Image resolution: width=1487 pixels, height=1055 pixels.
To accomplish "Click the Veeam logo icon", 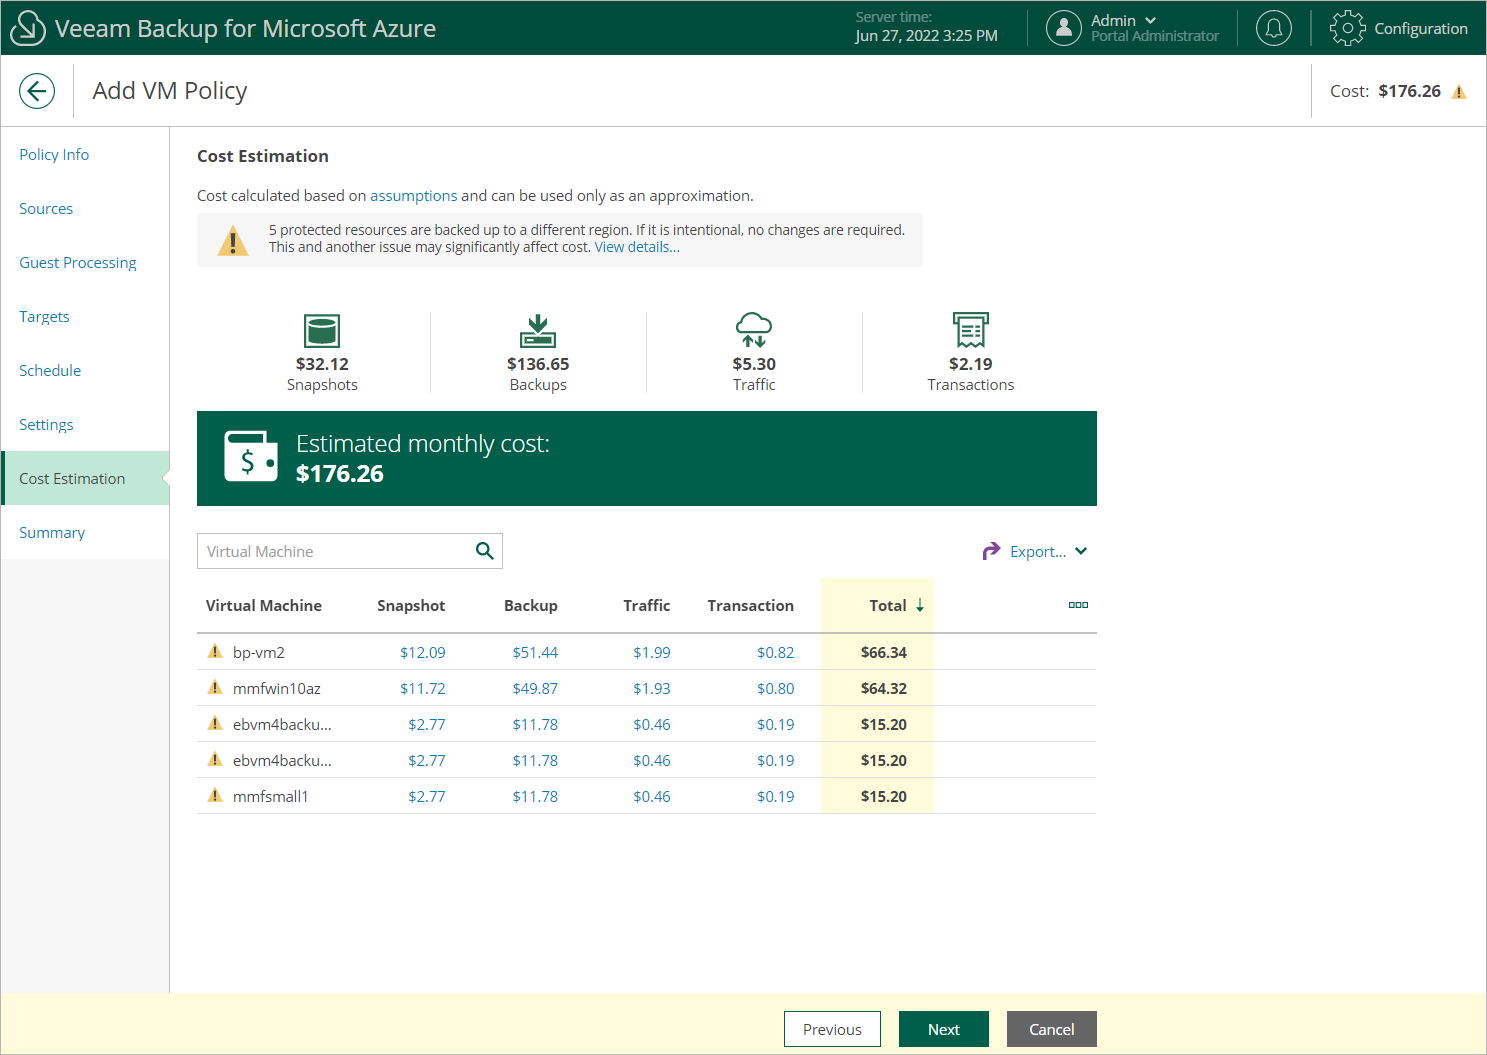I will coord(27,28).
